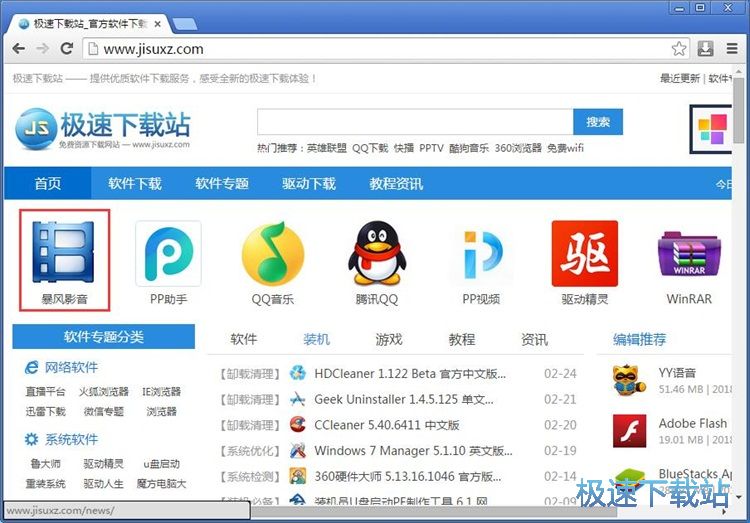750x523 pixels.
Task: Open the QQ音乐 app icon
Action: 273,253
